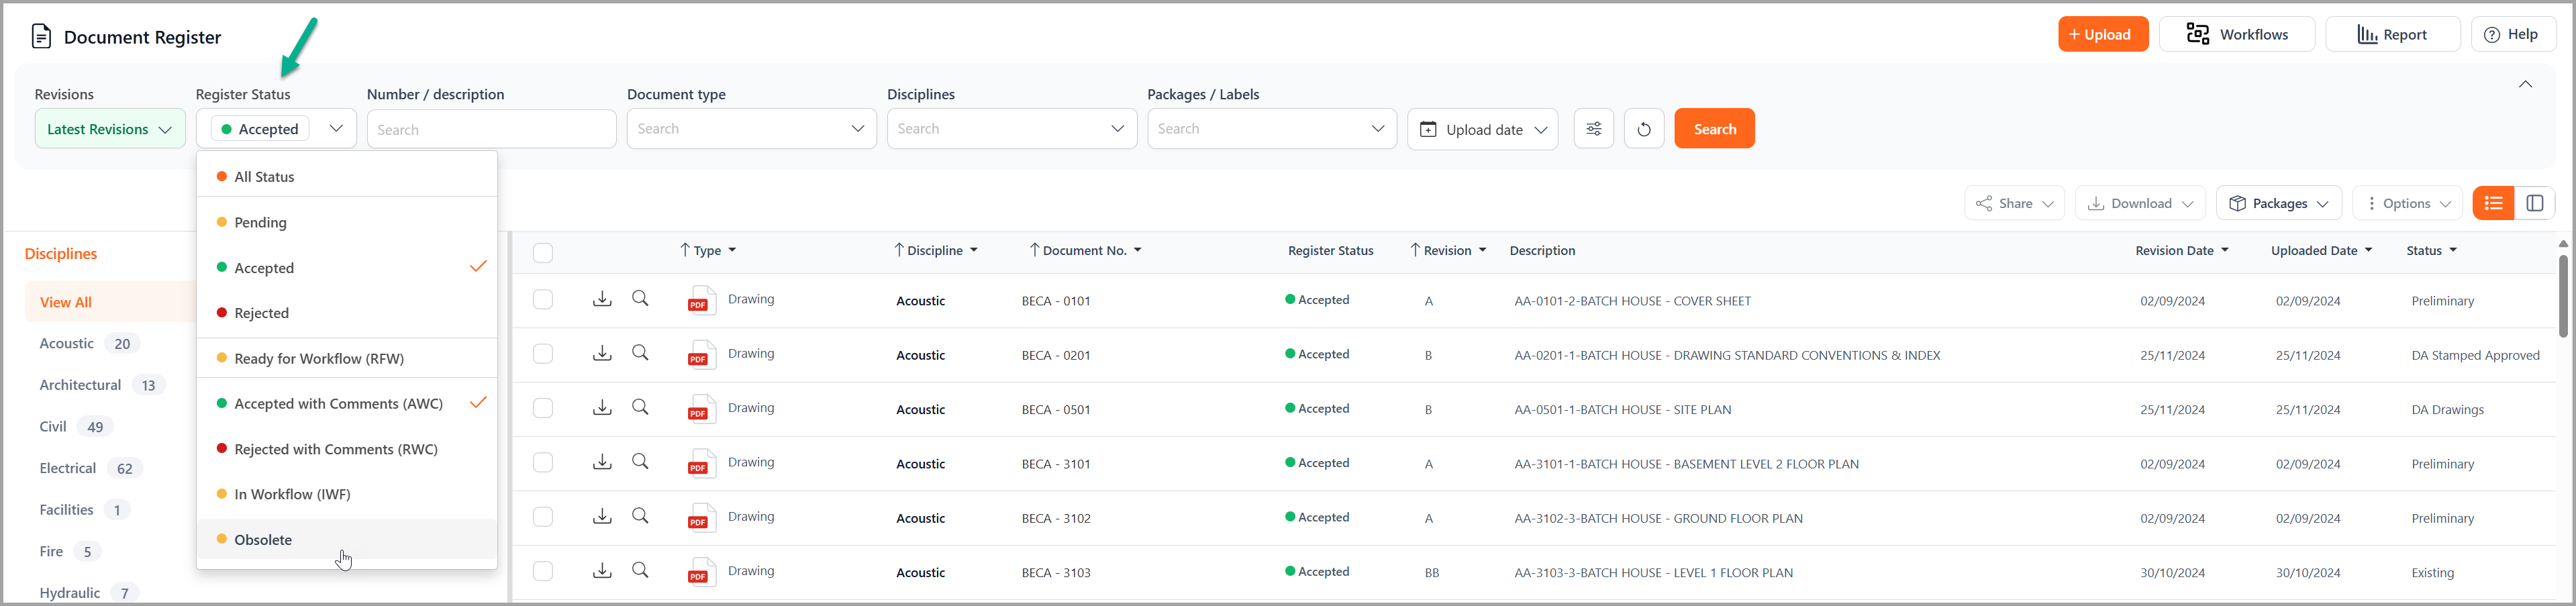Open the Packages / Labels dropdown
The image size is (2576, 606).
(x=1272, y=129)
